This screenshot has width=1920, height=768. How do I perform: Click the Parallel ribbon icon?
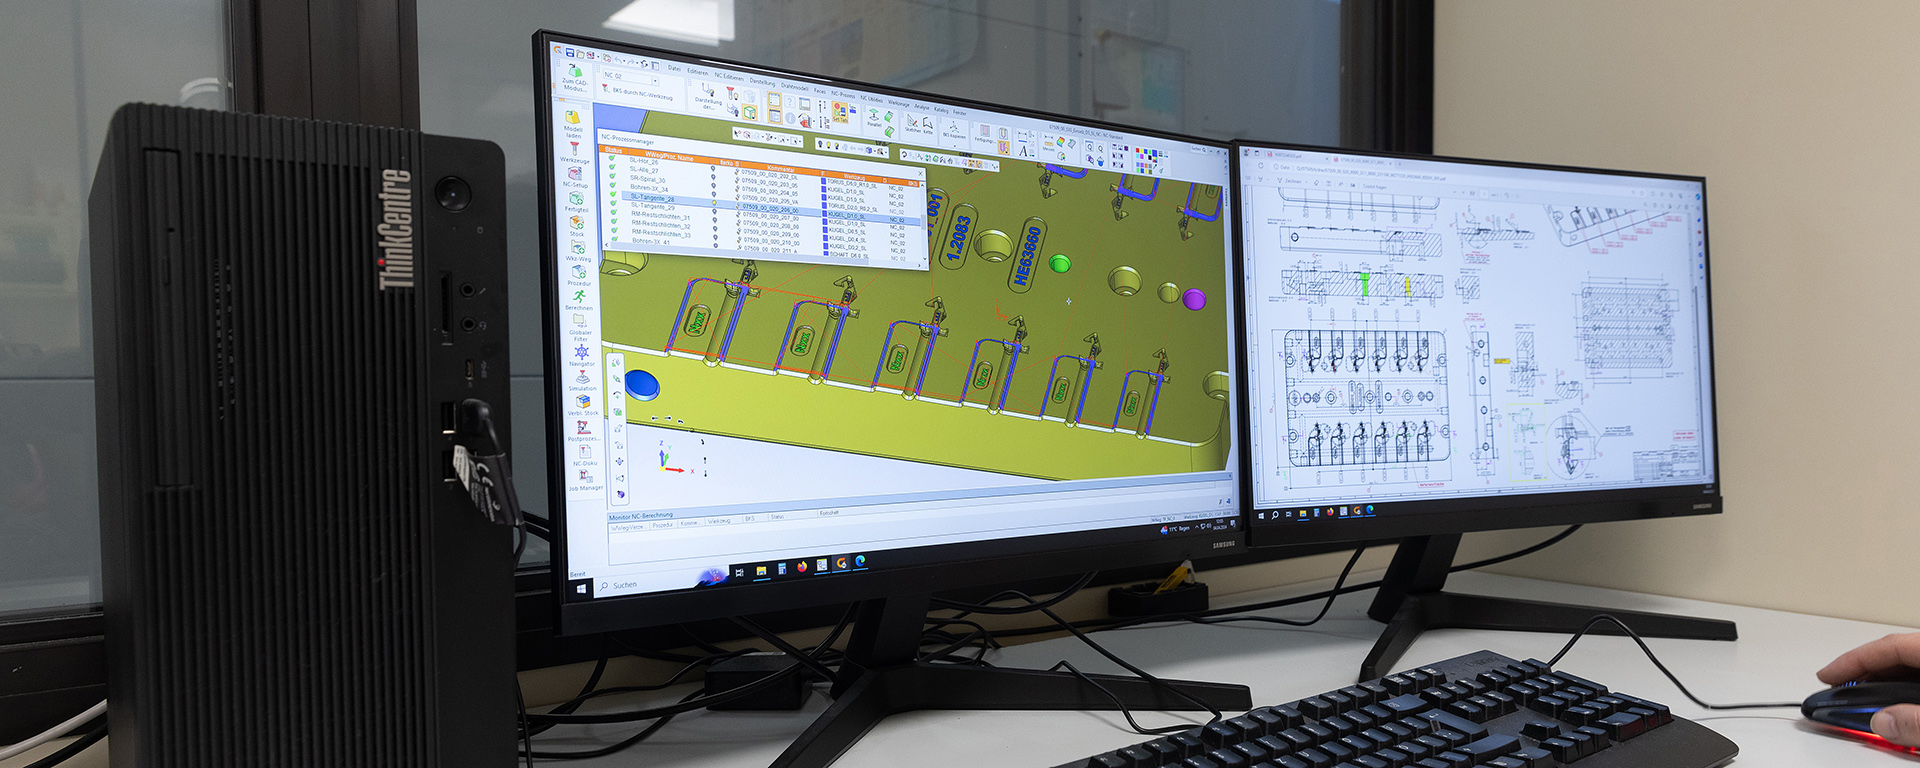874,117
